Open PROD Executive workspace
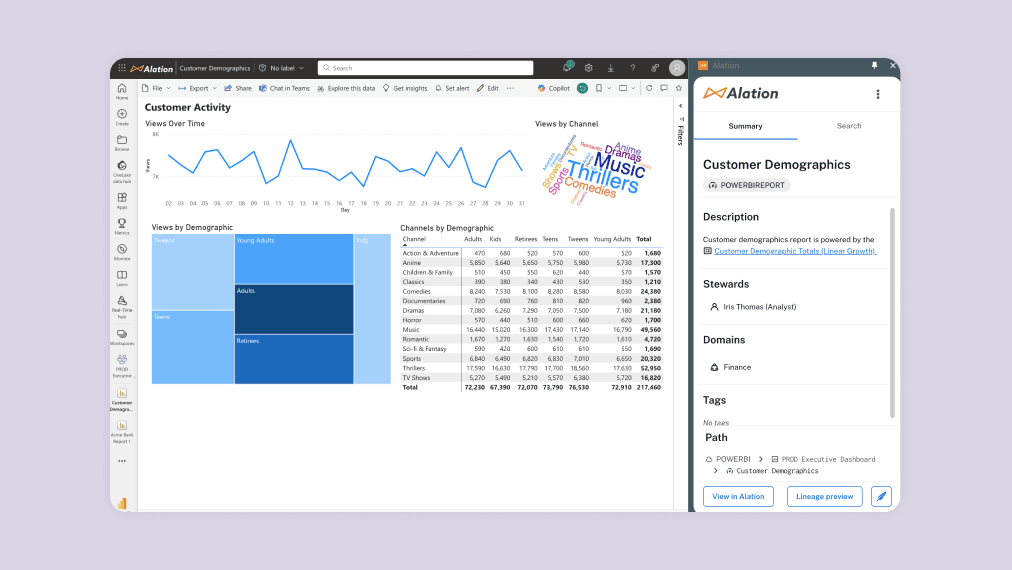 coord(122,366)
